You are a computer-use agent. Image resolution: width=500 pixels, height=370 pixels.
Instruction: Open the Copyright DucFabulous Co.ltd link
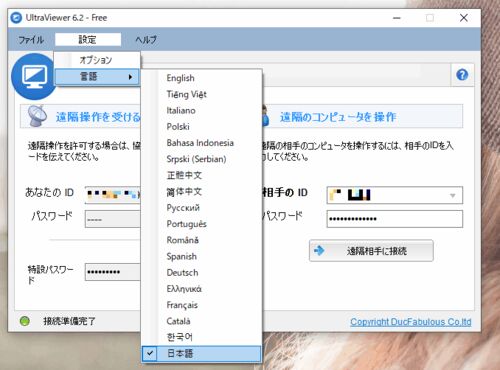[x=411, y=322]
